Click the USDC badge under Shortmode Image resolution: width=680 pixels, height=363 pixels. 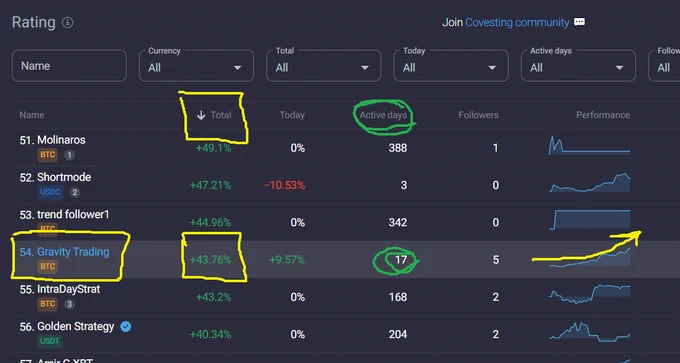tap(50, 192)
